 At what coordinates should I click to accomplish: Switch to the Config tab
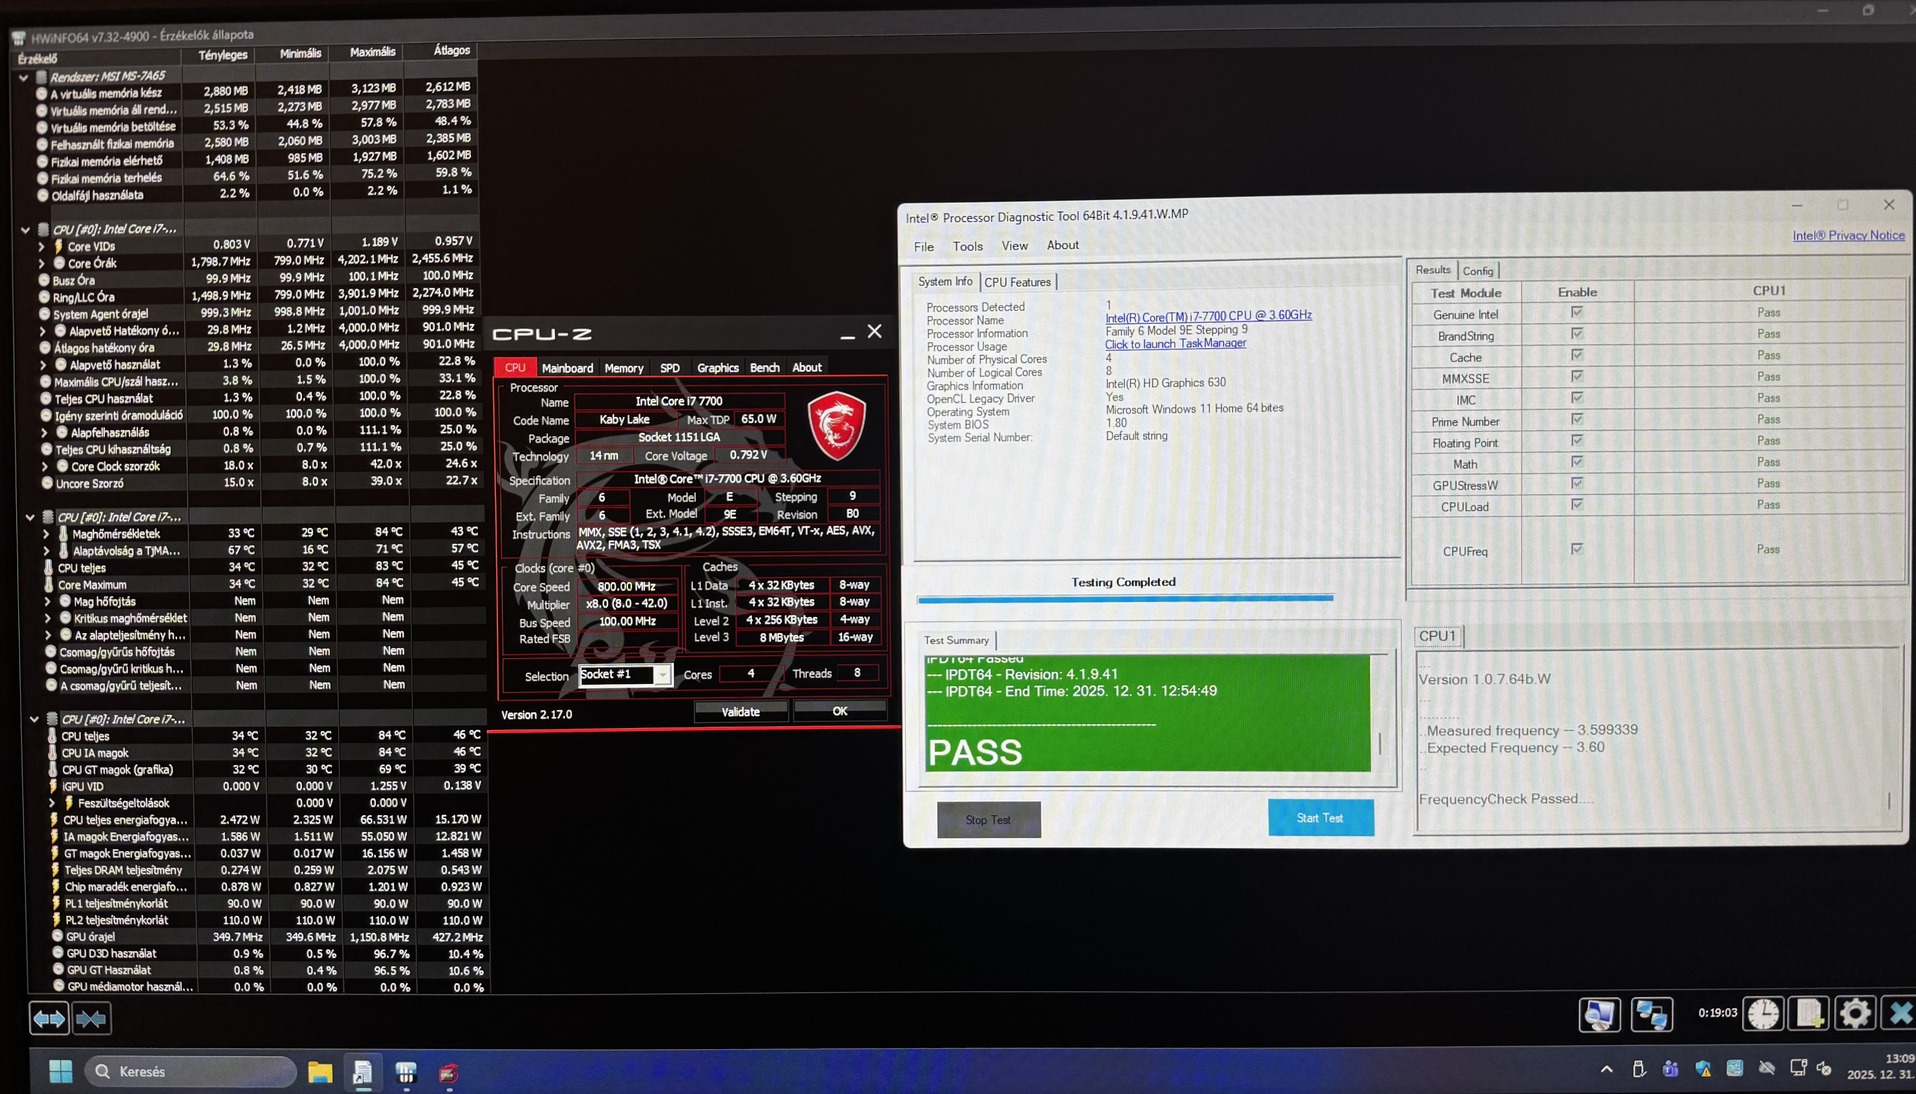[x=1478, y=271]
